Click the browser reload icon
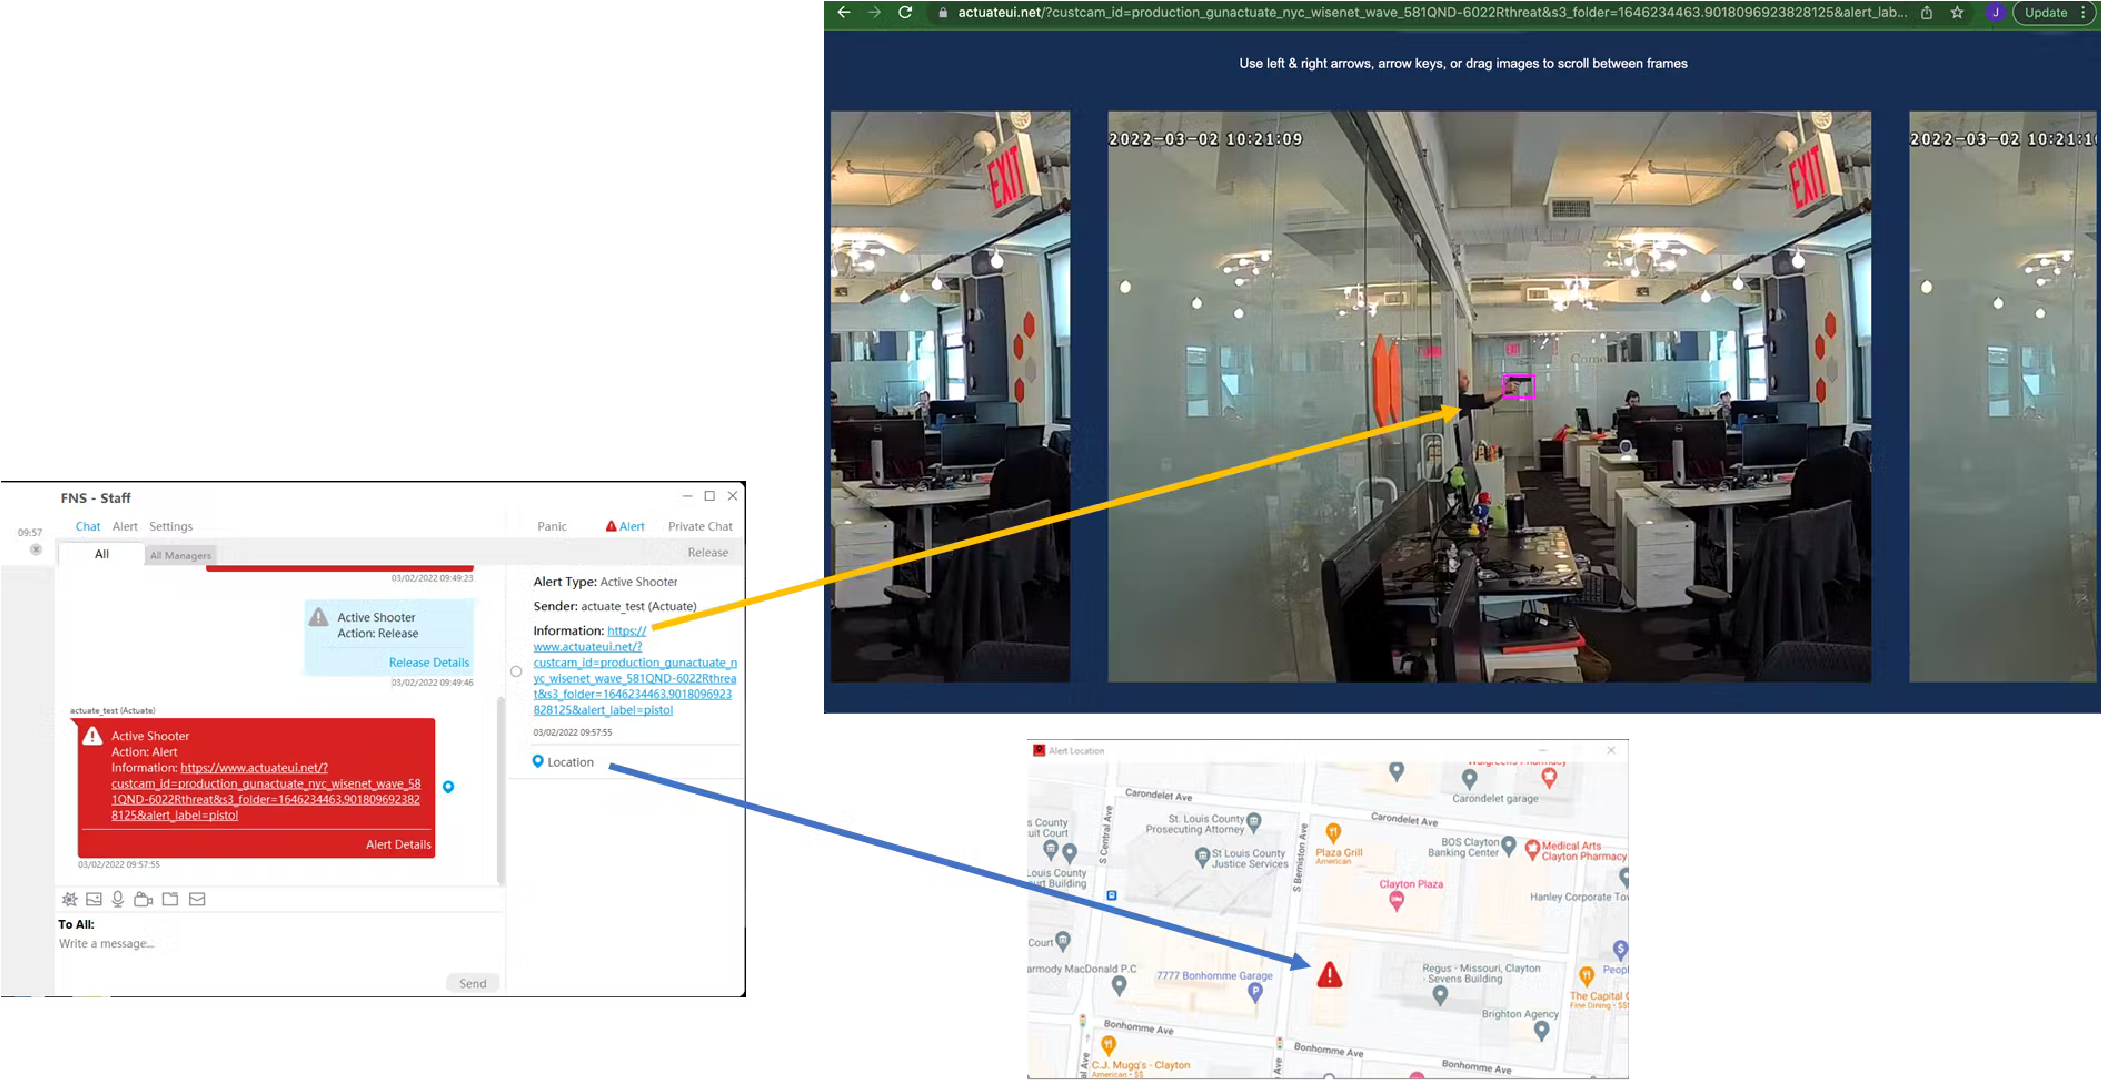Image resolution: width=2108 pixels, height=1083 pixels. 905,13
